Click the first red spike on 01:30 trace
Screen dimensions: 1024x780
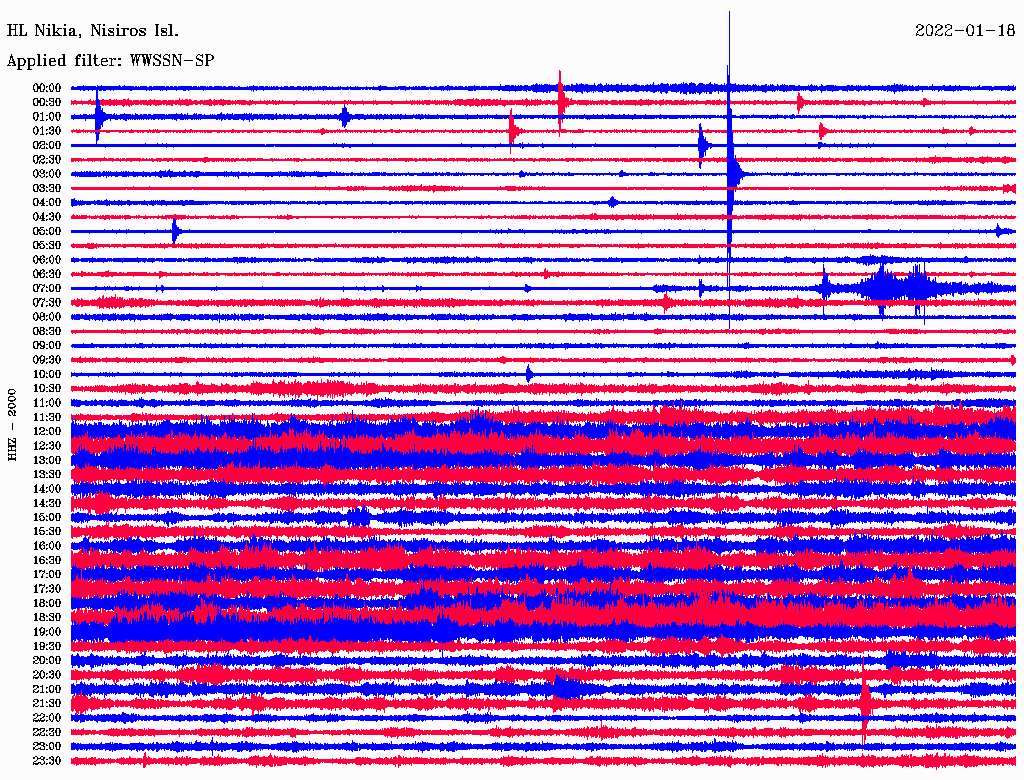click(x=512, y=130)
